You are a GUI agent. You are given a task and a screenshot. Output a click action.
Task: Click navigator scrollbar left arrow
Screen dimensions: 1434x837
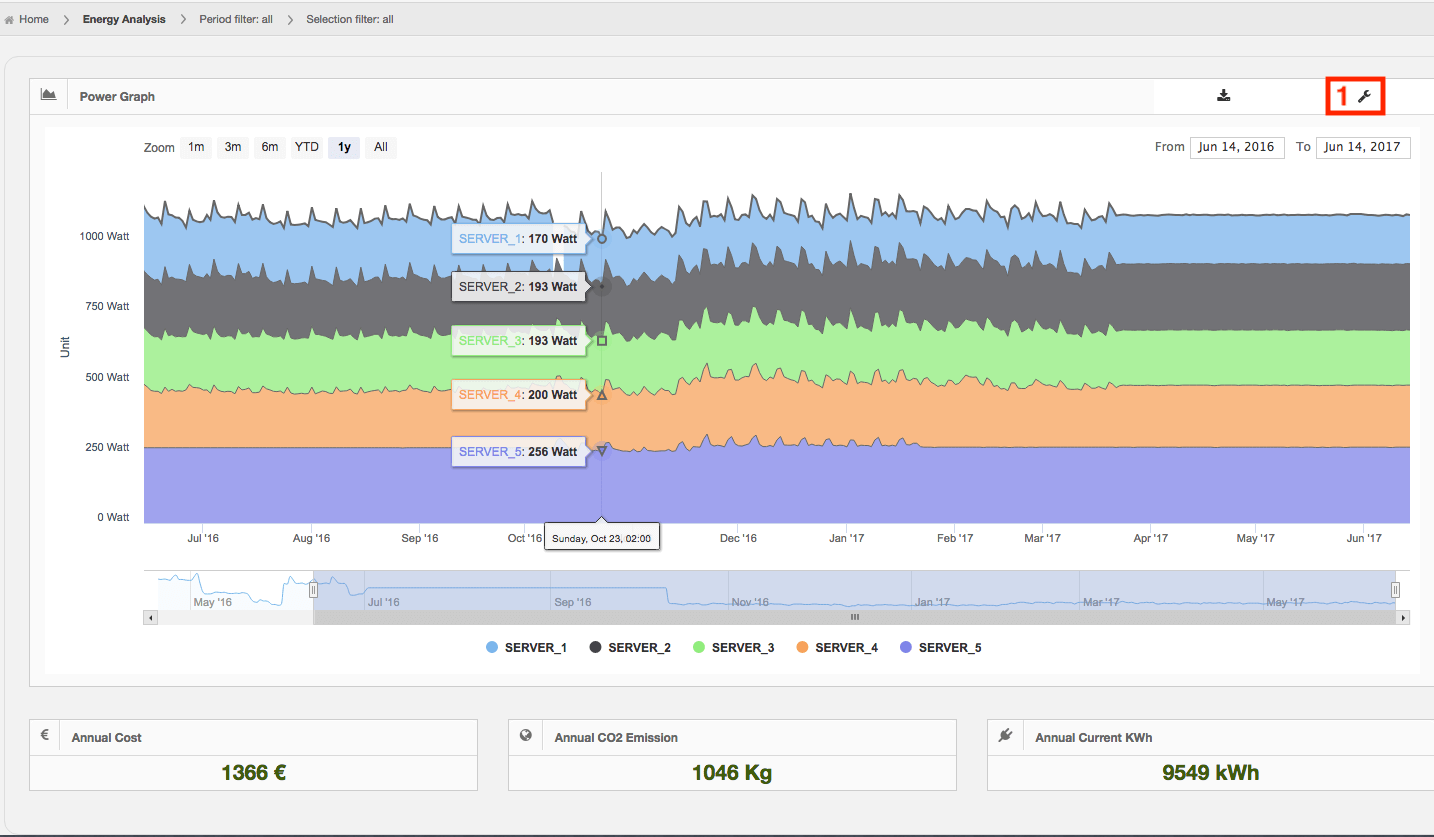151,618
